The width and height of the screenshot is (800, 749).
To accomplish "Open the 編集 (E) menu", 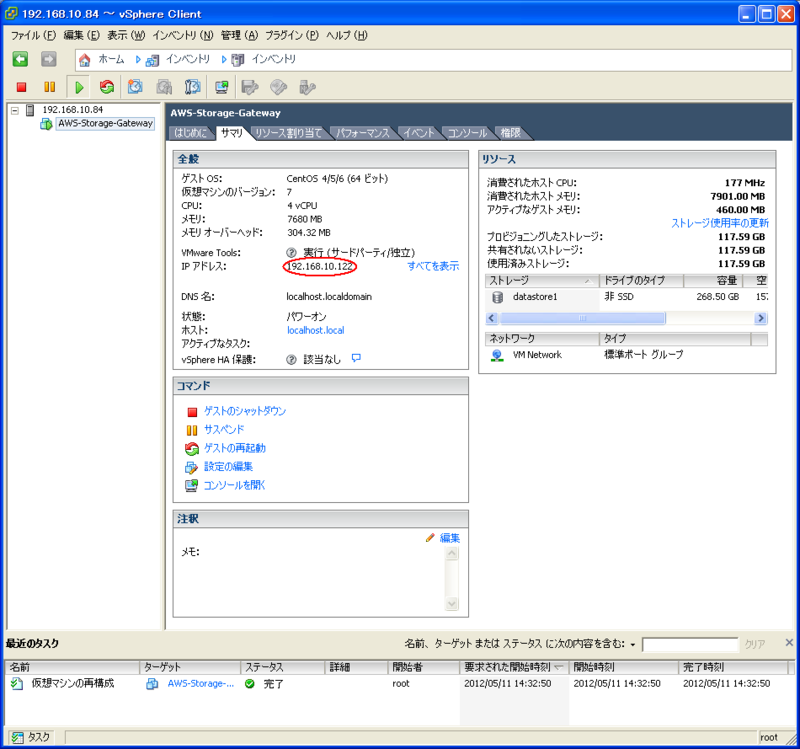I will tap(82, 35).
